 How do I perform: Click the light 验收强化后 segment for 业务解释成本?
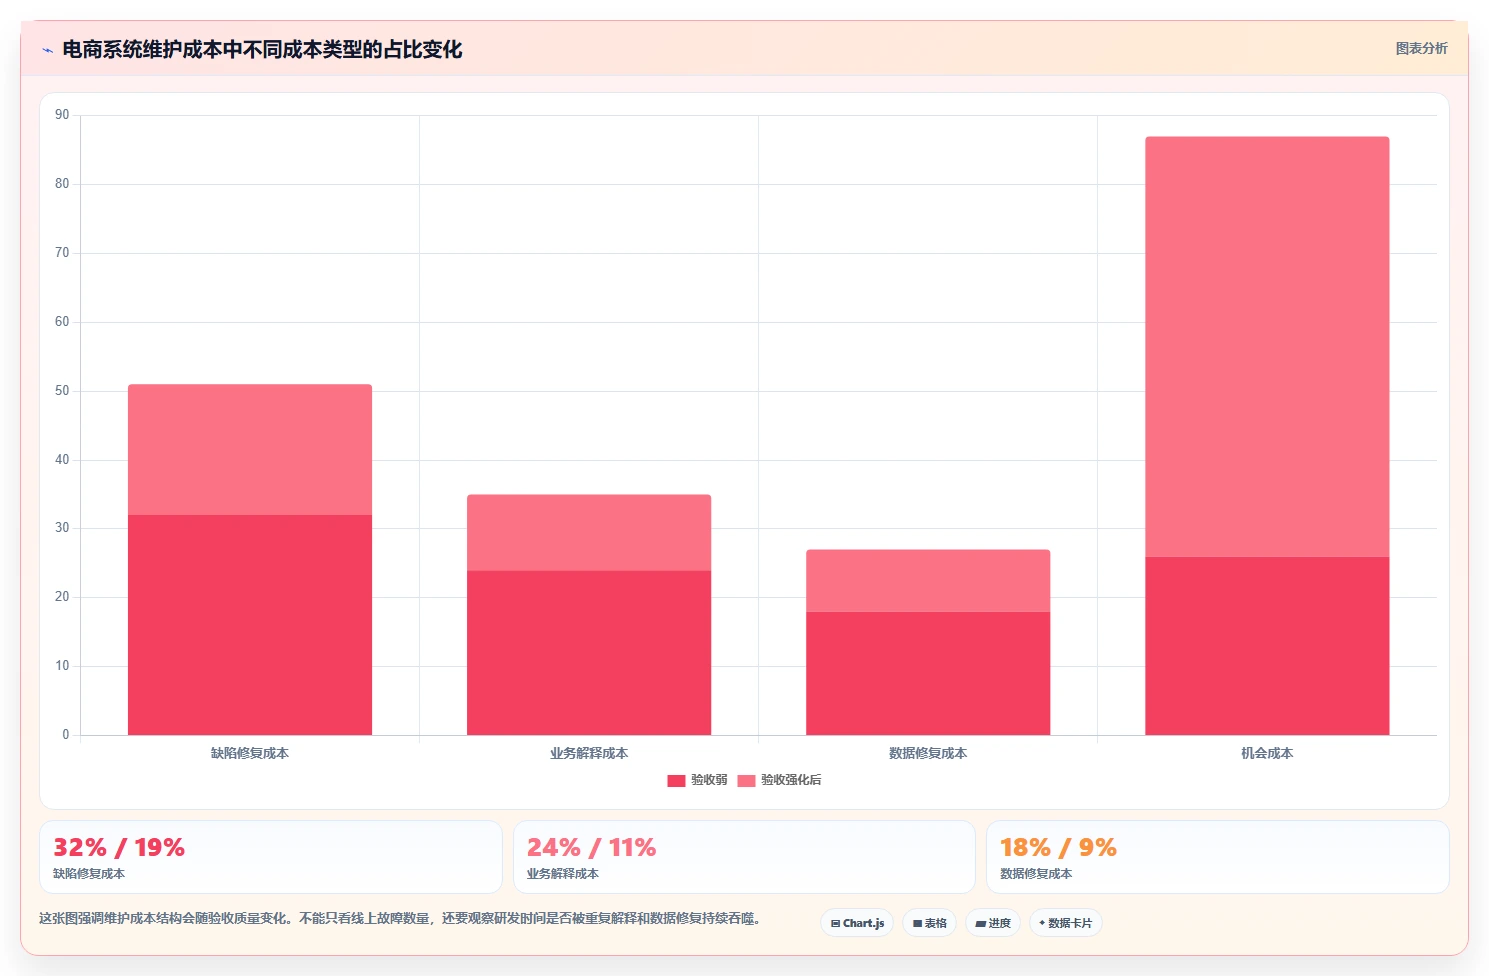(589, 533)
